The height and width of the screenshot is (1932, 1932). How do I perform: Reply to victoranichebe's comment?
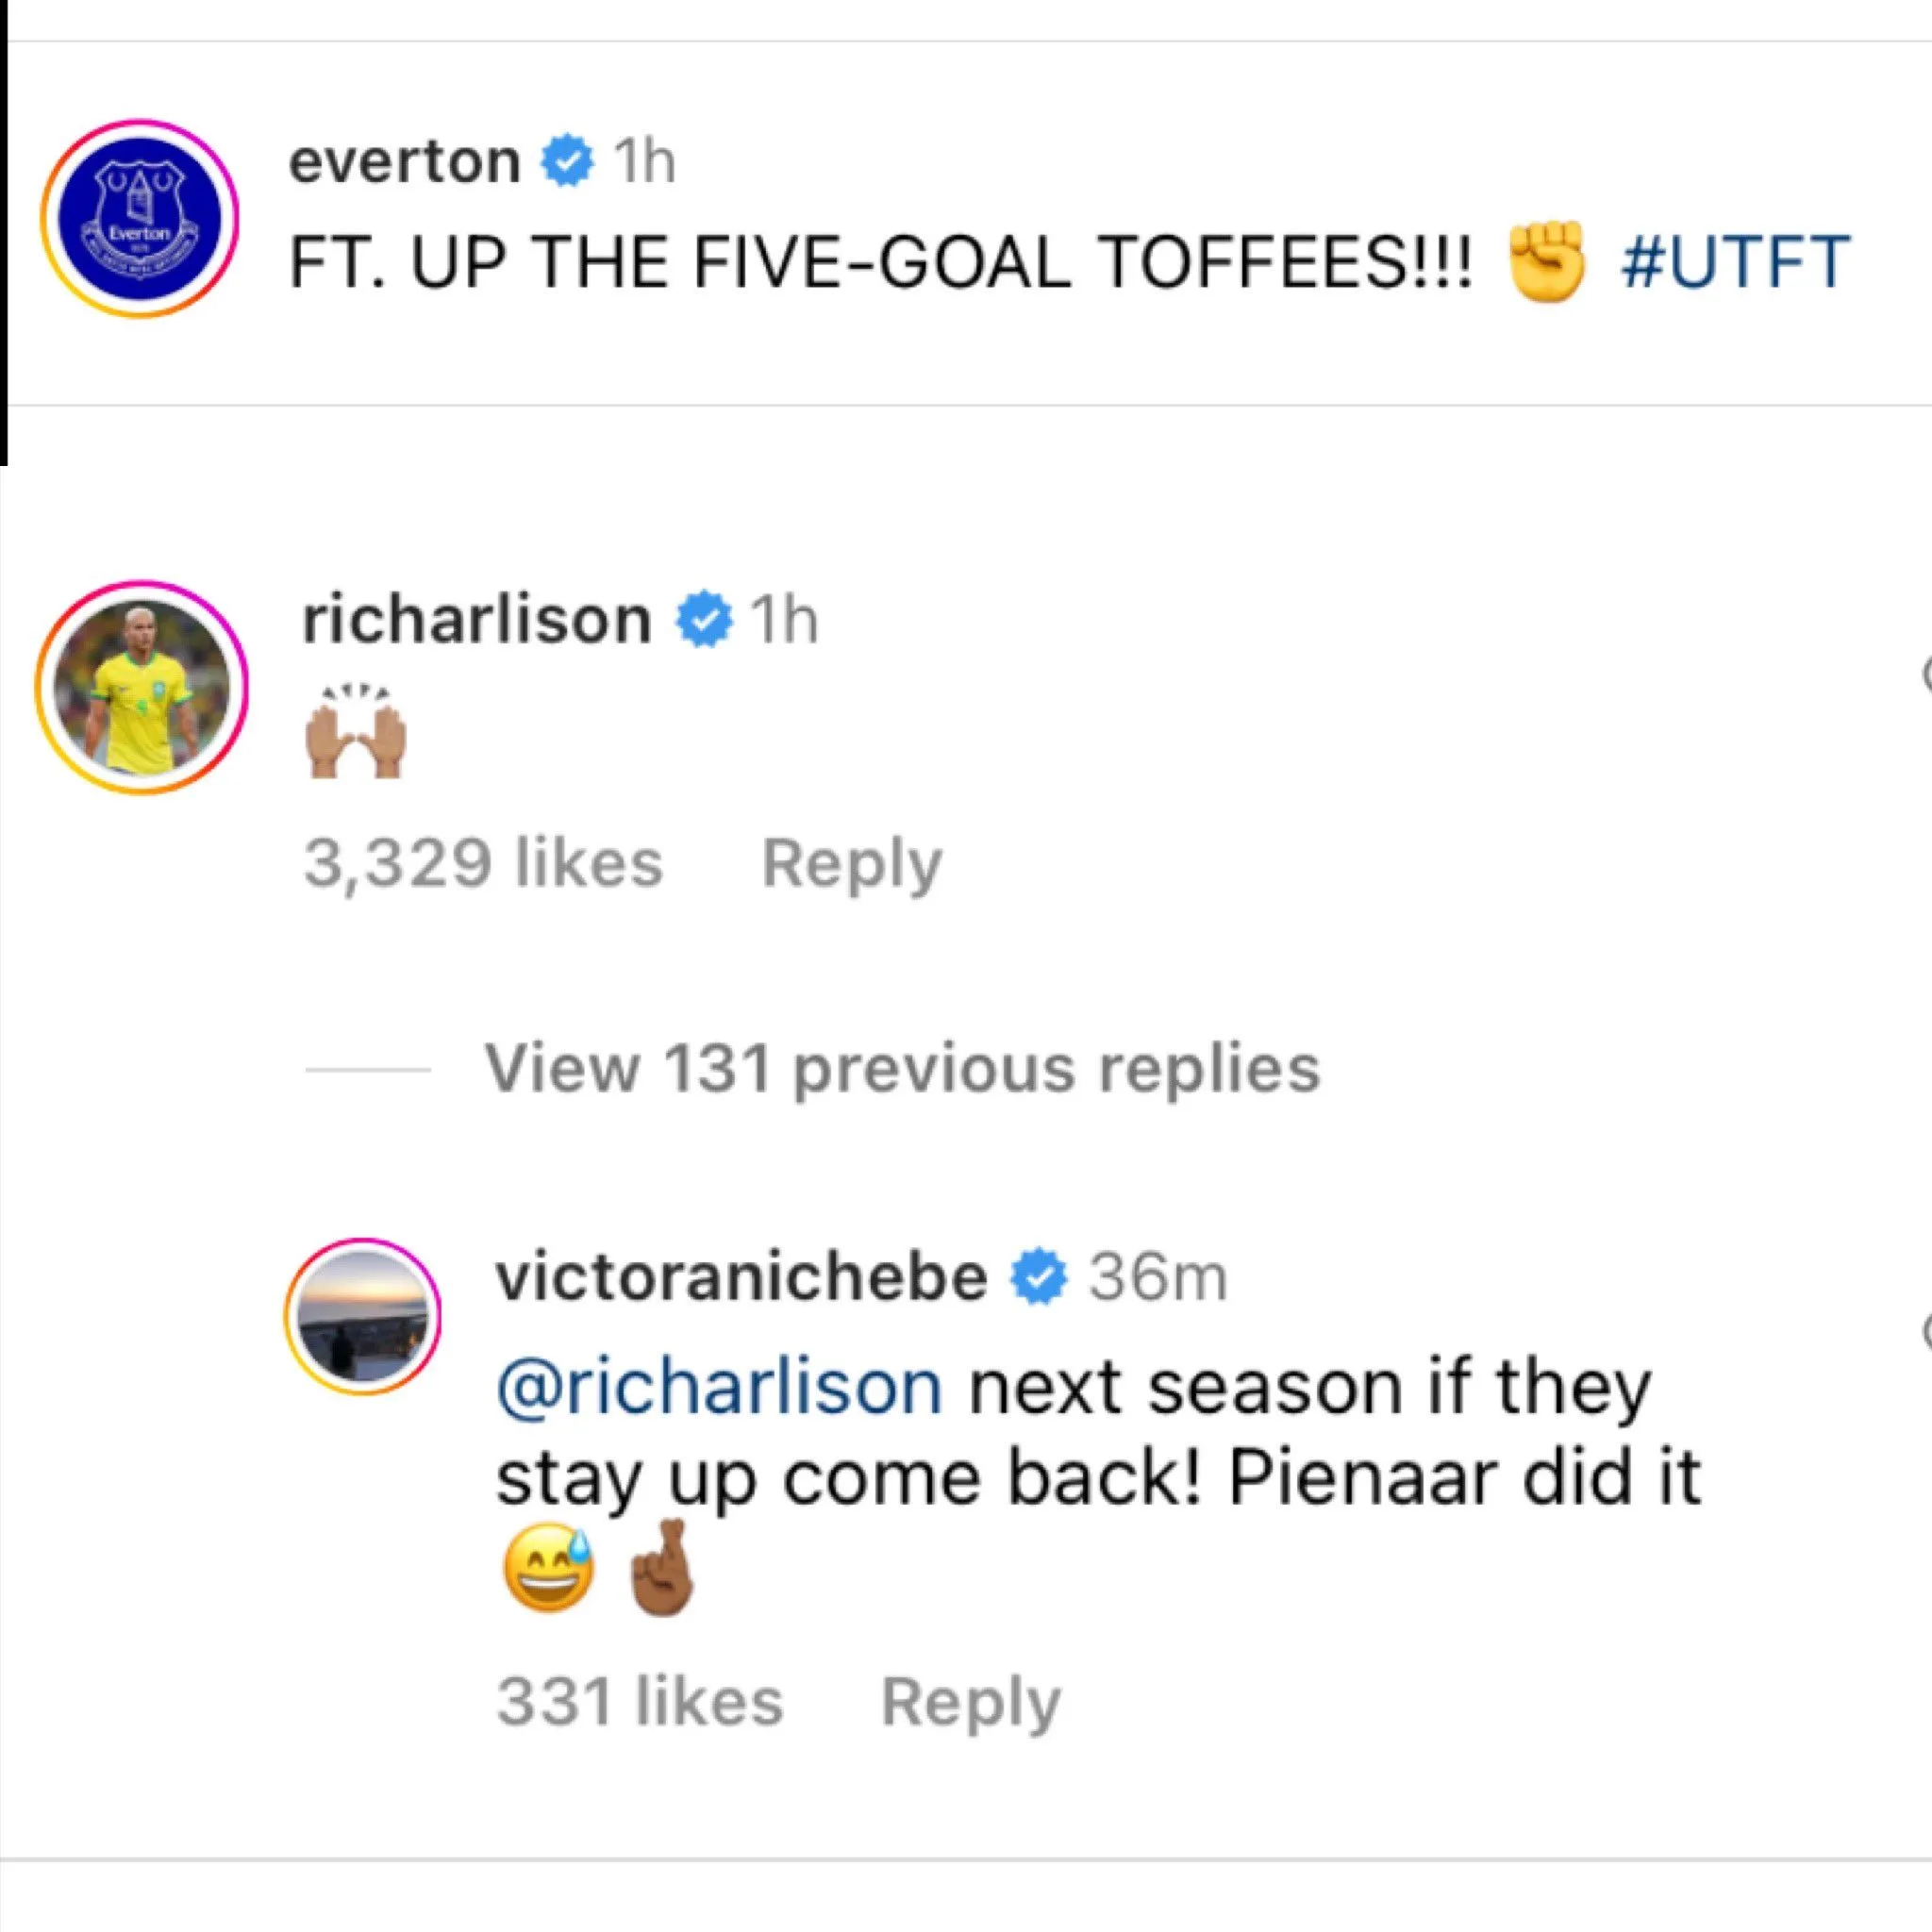click(969, 1701)
